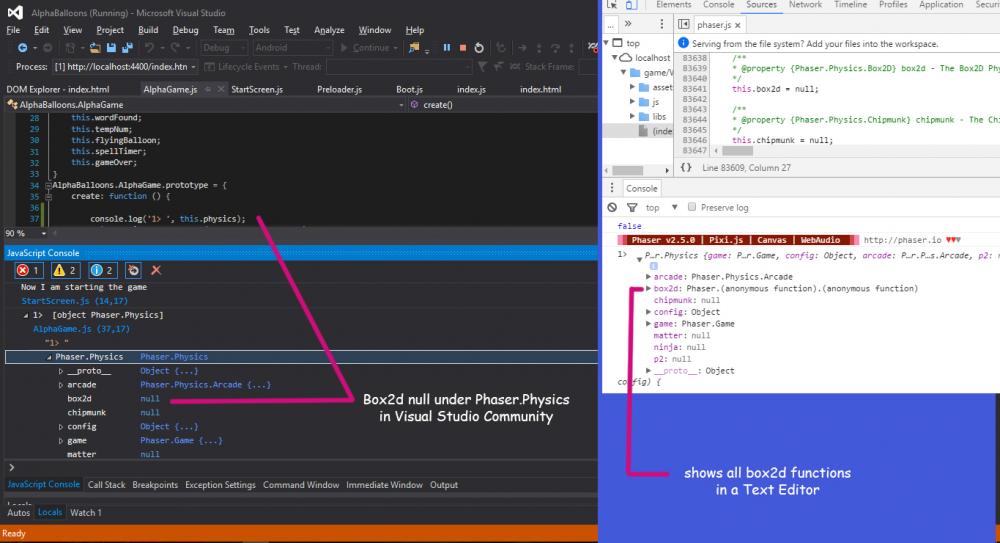This screenshot has height=543, width=1000.
Task: Switch to the StartScreen.js tab
Action: click(257, 89)
